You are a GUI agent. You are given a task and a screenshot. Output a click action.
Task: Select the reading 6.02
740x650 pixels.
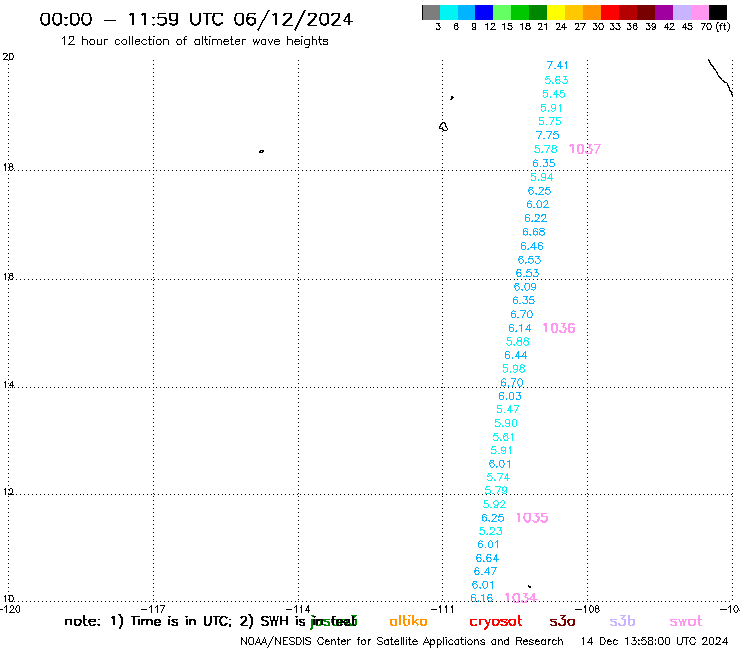538,204
